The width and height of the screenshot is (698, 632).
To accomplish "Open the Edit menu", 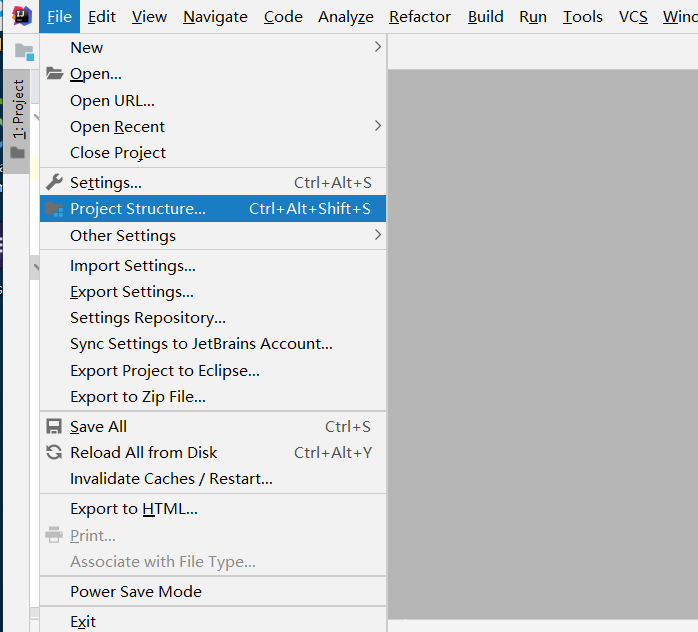I will point(101,16).
